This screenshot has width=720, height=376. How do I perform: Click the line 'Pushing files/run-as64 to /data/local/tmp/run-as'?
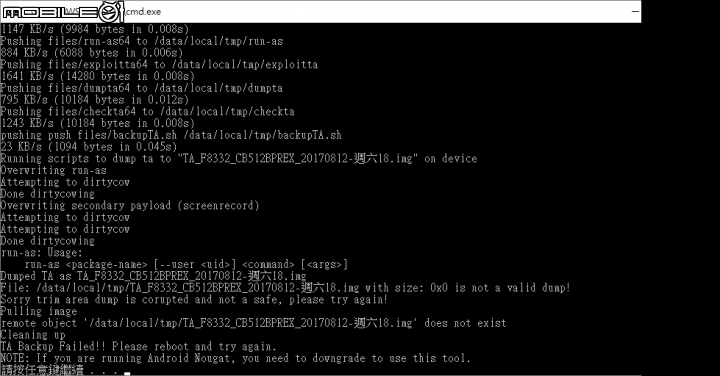point(142,41)
